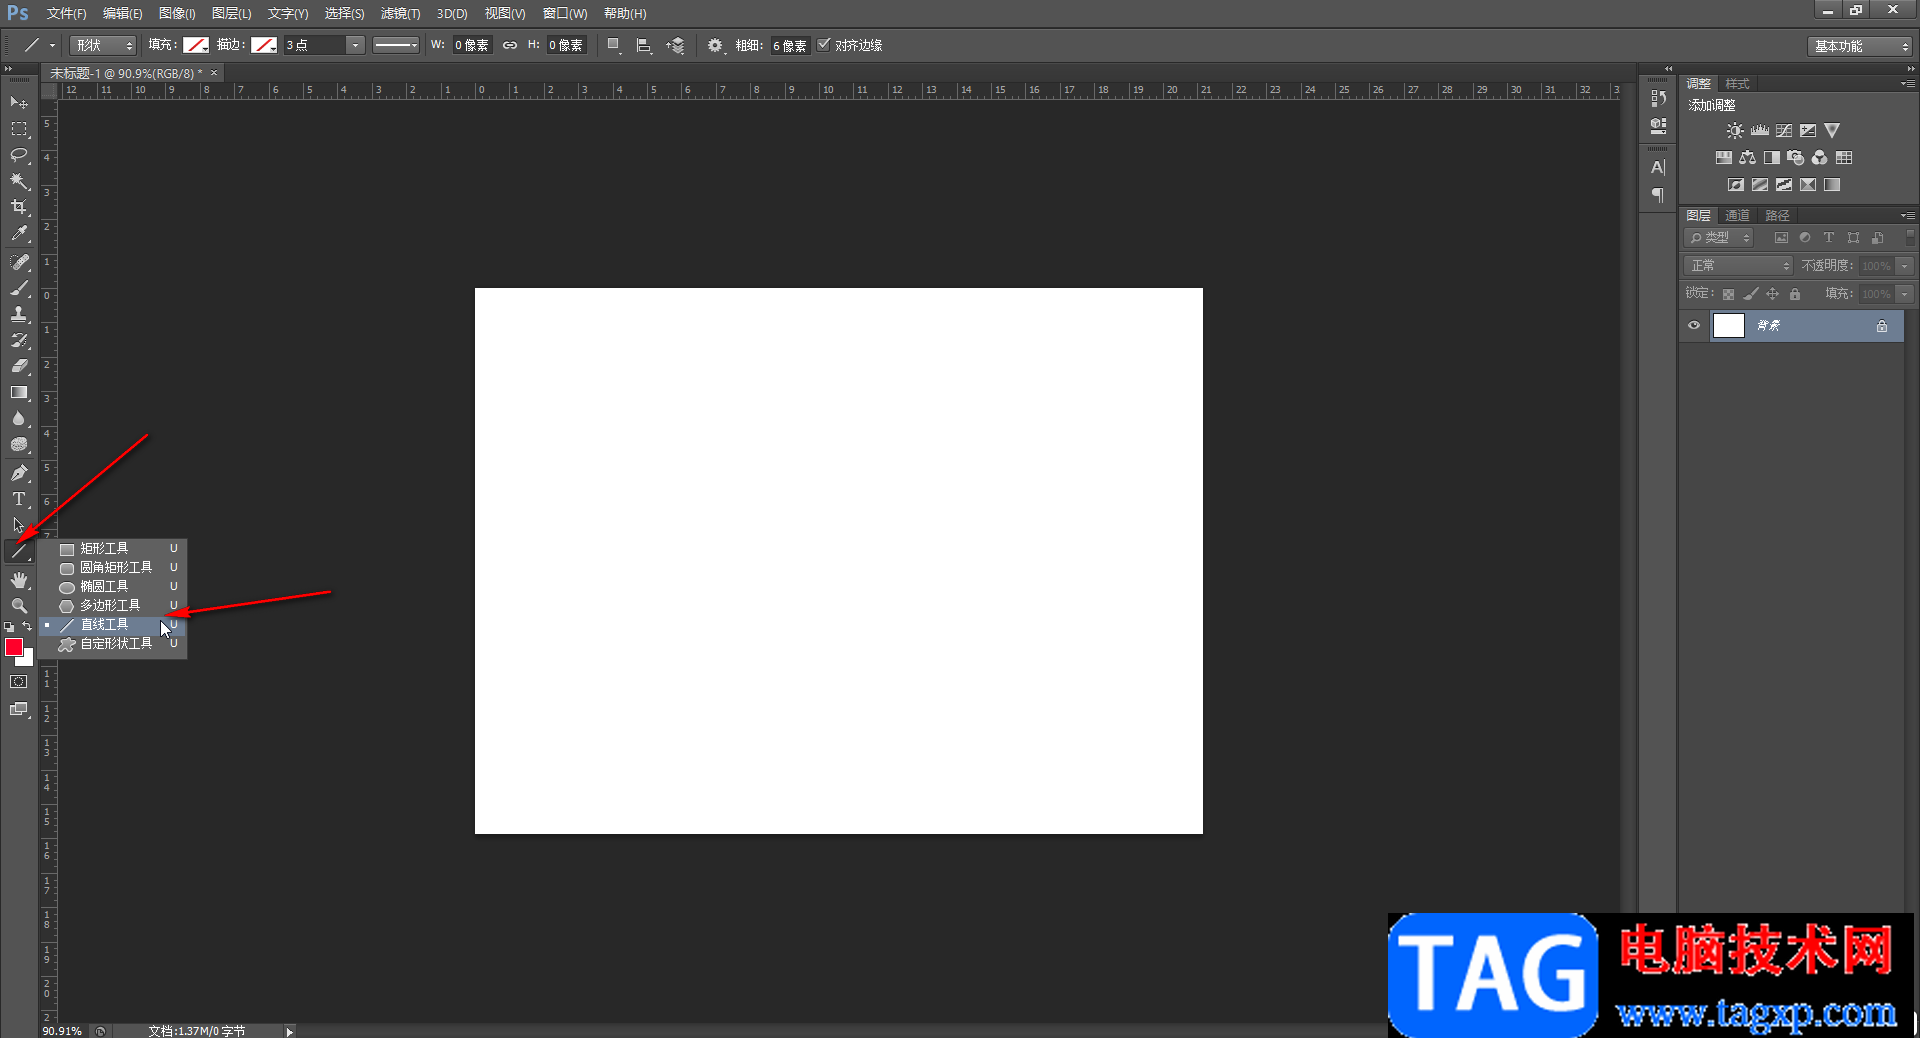Add an Invert adjustment
Image resolution: width=1920 pixels, height=1038 pixels.
click(x=1736, y=185)
